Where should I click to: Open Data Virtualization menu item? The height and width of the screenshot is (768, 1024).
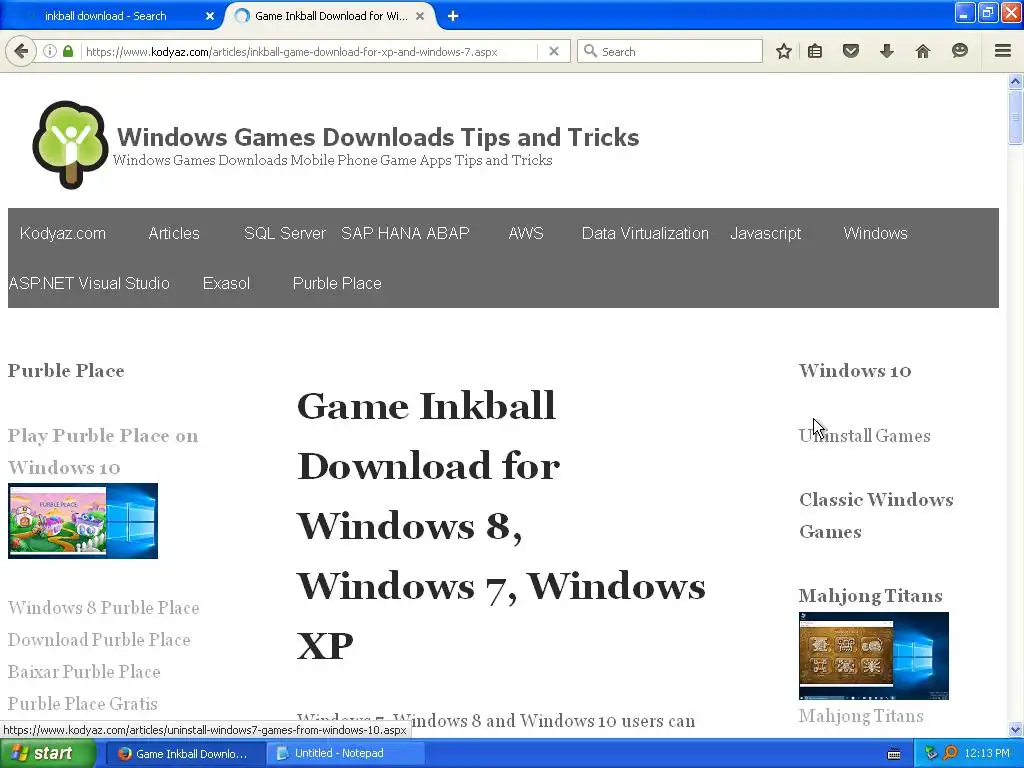[645, 233]
